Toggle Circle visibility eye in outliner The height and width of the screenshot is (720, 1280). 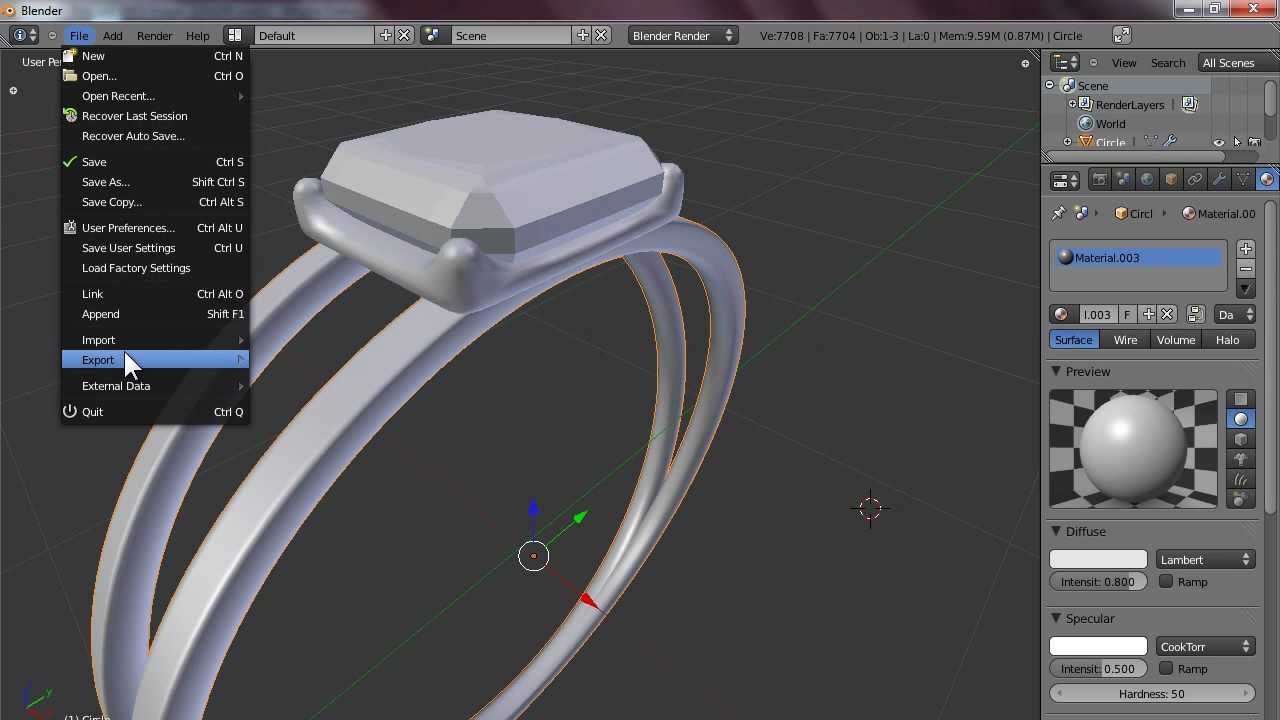pos(1218,143)
